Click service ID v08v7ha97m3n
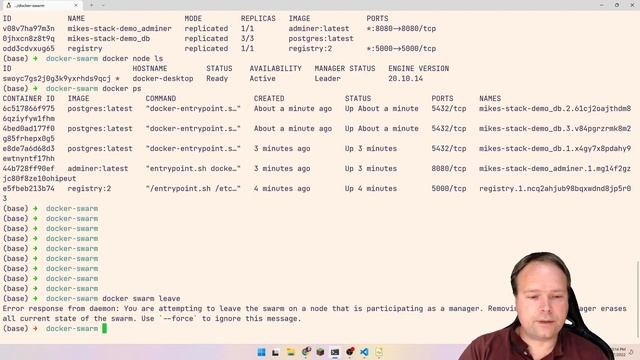The width and height of the screenshot is (640, 360). click(29, 29)
